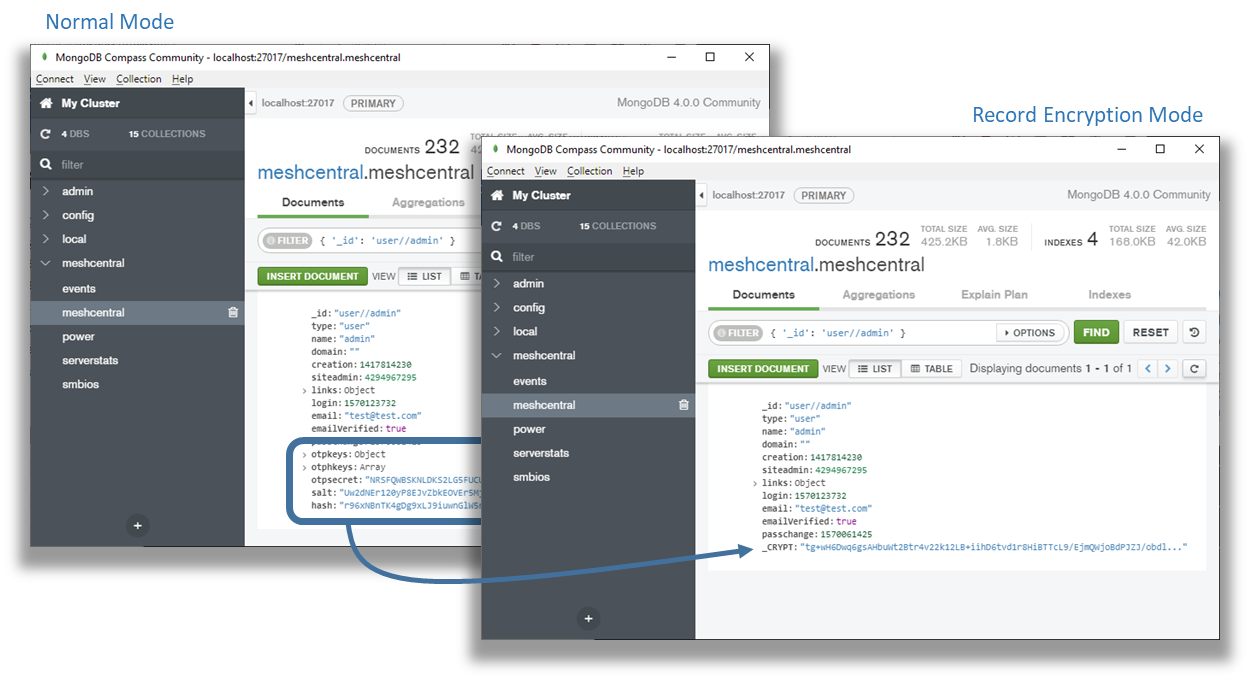1250x681 pixels.
Task: Switch to LIST view in the front window
Action: click(874, 369)
